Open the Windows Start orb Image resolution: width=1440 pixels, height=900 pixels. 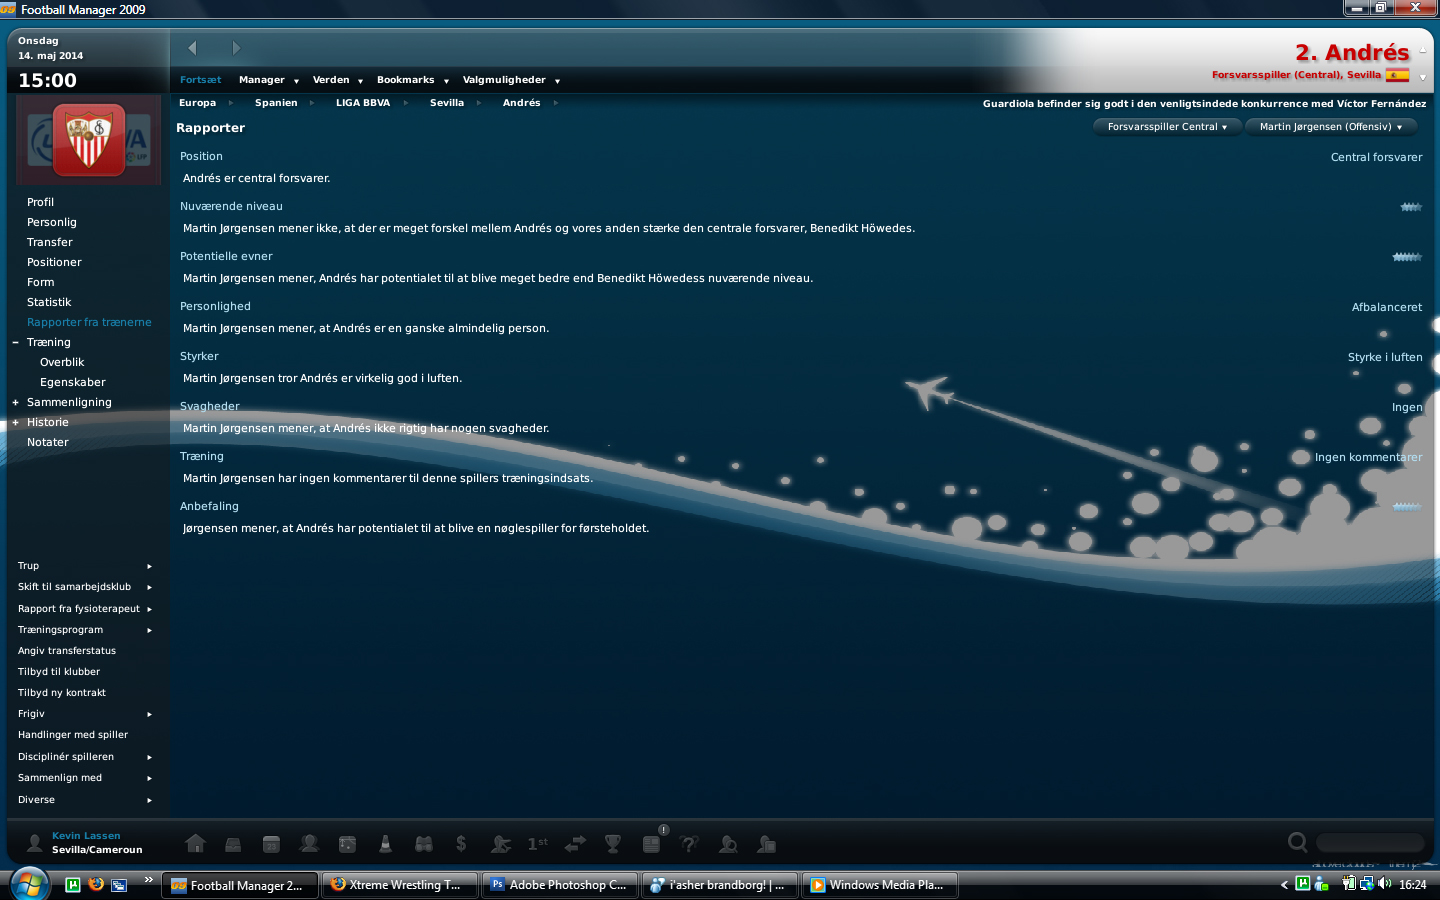pos(30,884)
